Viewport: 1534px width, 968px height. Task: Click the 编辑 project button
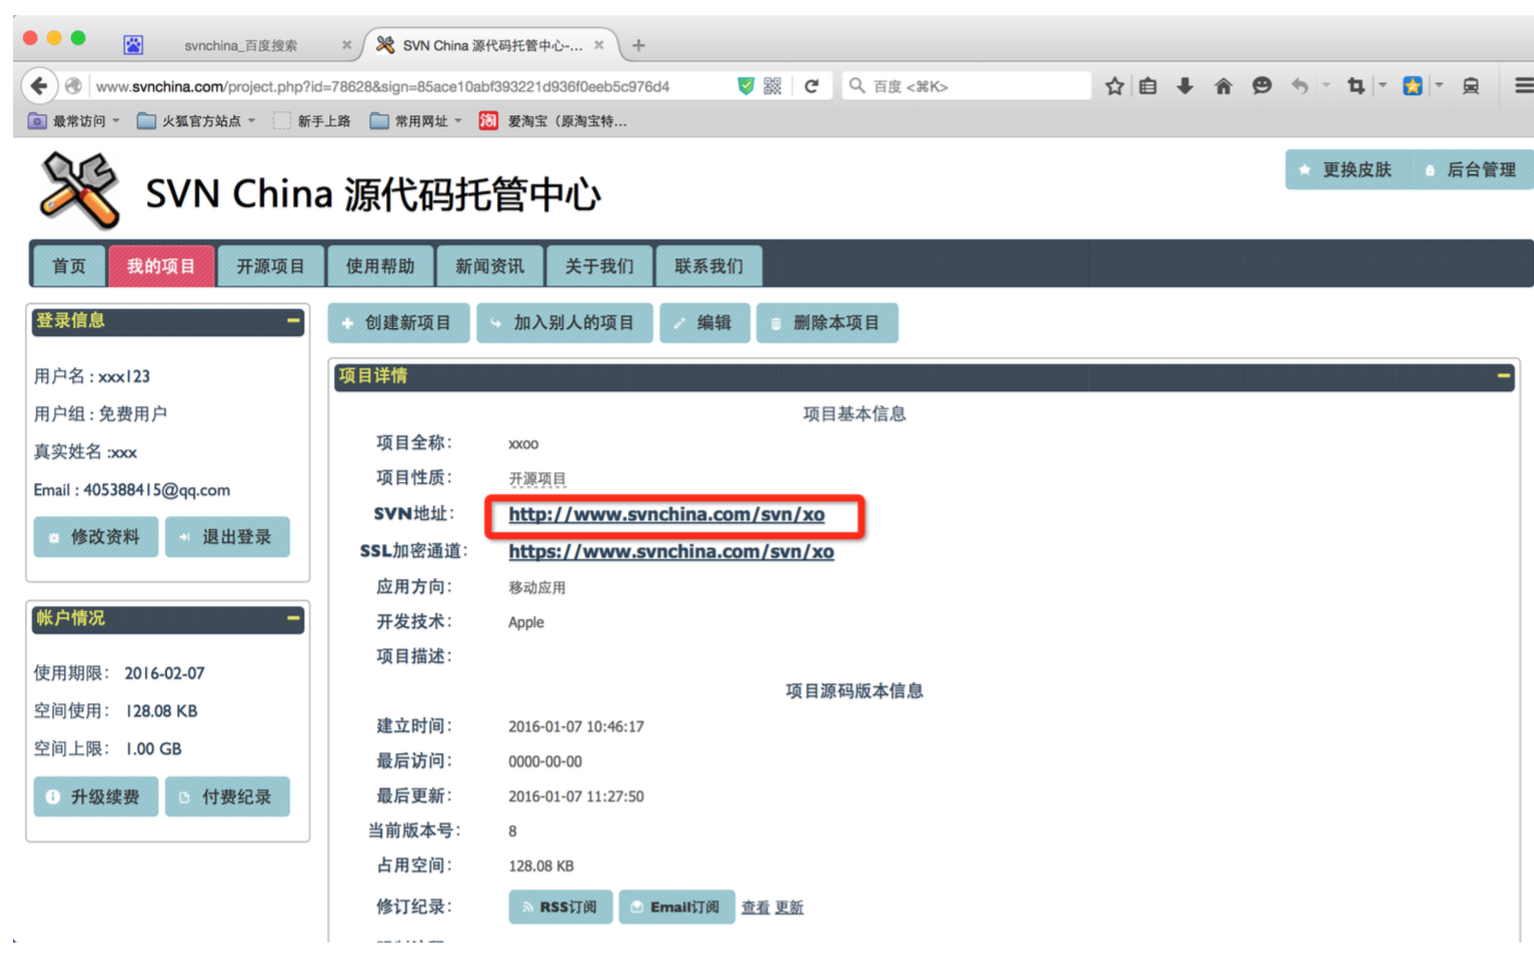pos(704,323)
